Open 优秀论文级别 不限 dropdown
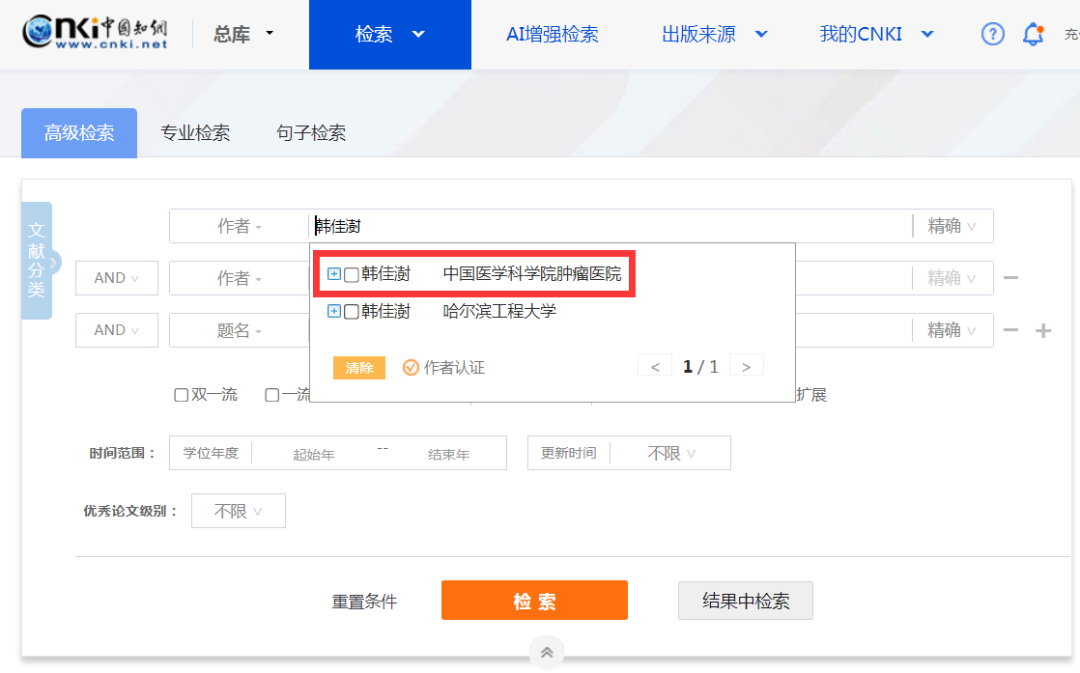The width and height of the screenshot is (1080, 673). [238, 511]
